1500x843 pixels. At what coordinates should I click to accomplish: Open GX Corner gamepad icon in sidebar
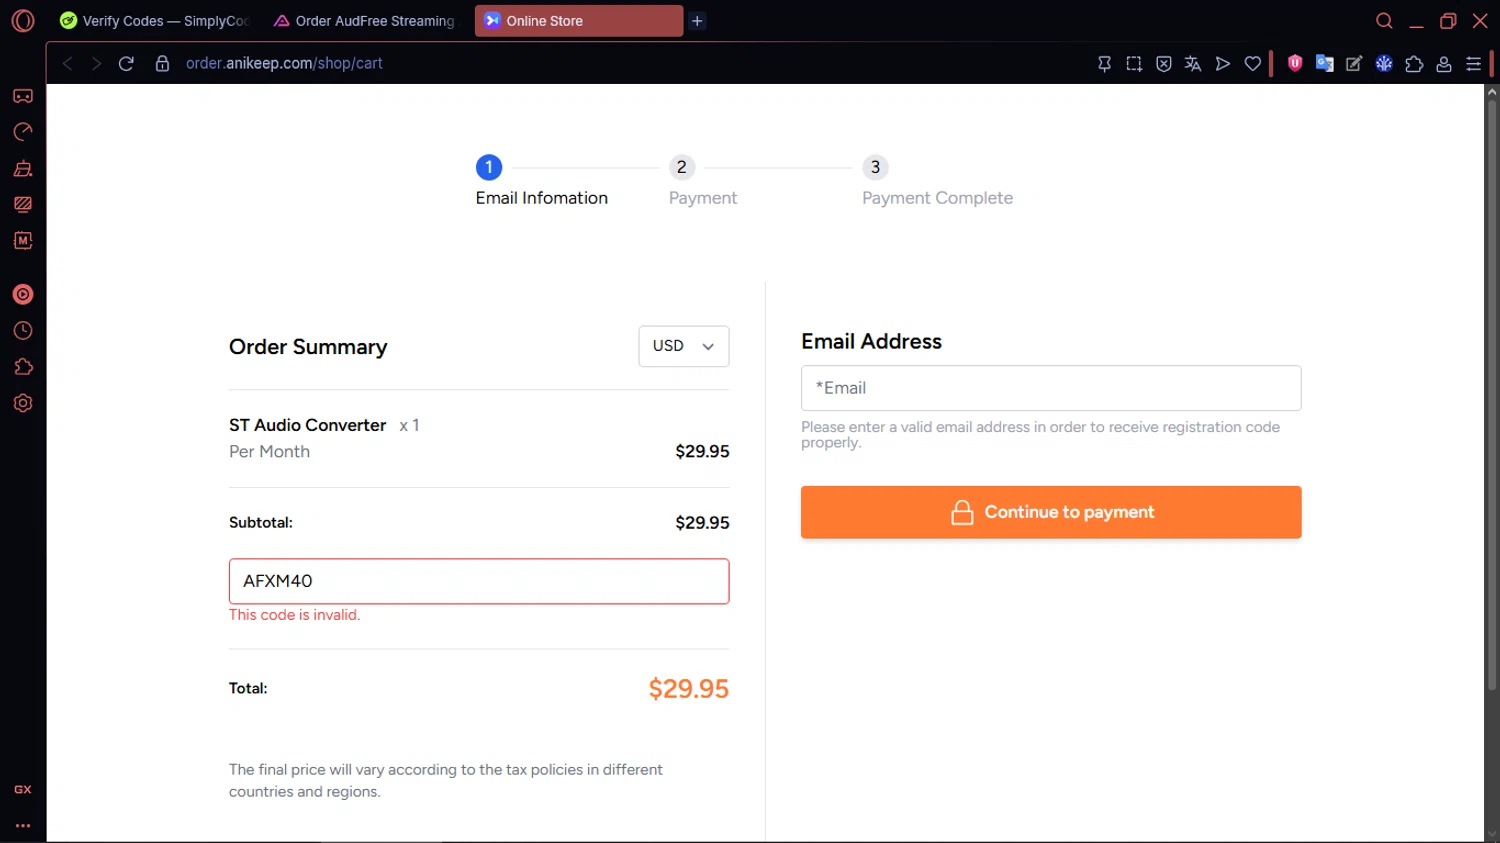click(23, 96)
